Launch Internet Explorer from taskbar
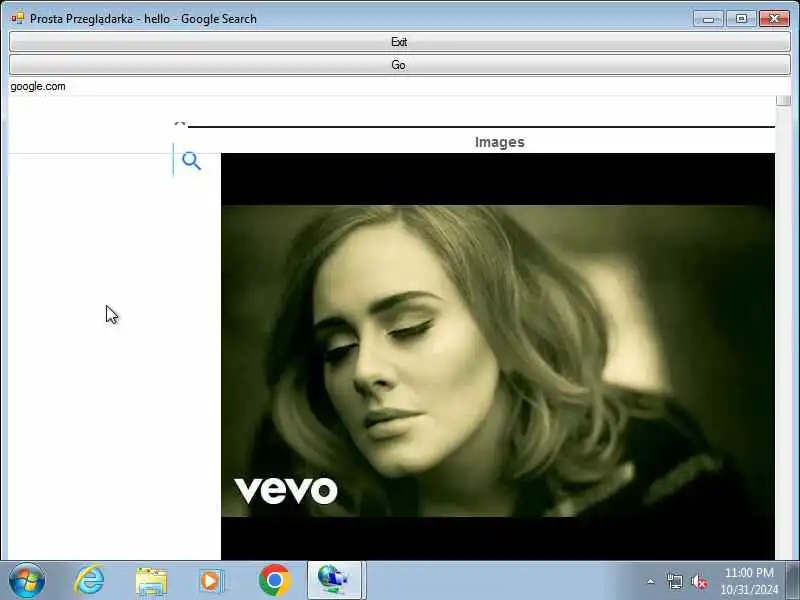 [89, 580]
